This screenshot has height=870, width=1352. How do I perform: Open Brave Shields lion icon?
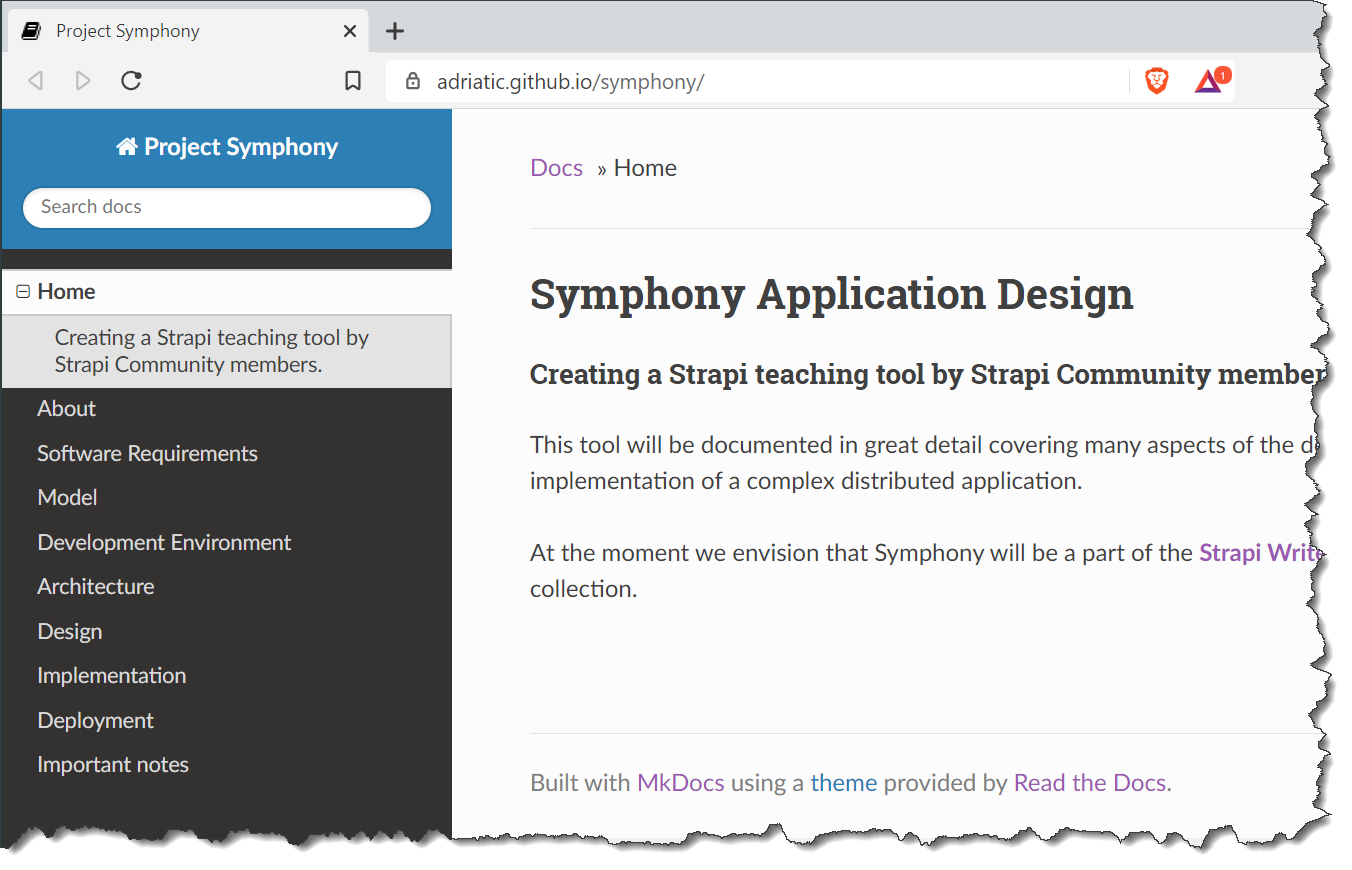point(1157,81)
